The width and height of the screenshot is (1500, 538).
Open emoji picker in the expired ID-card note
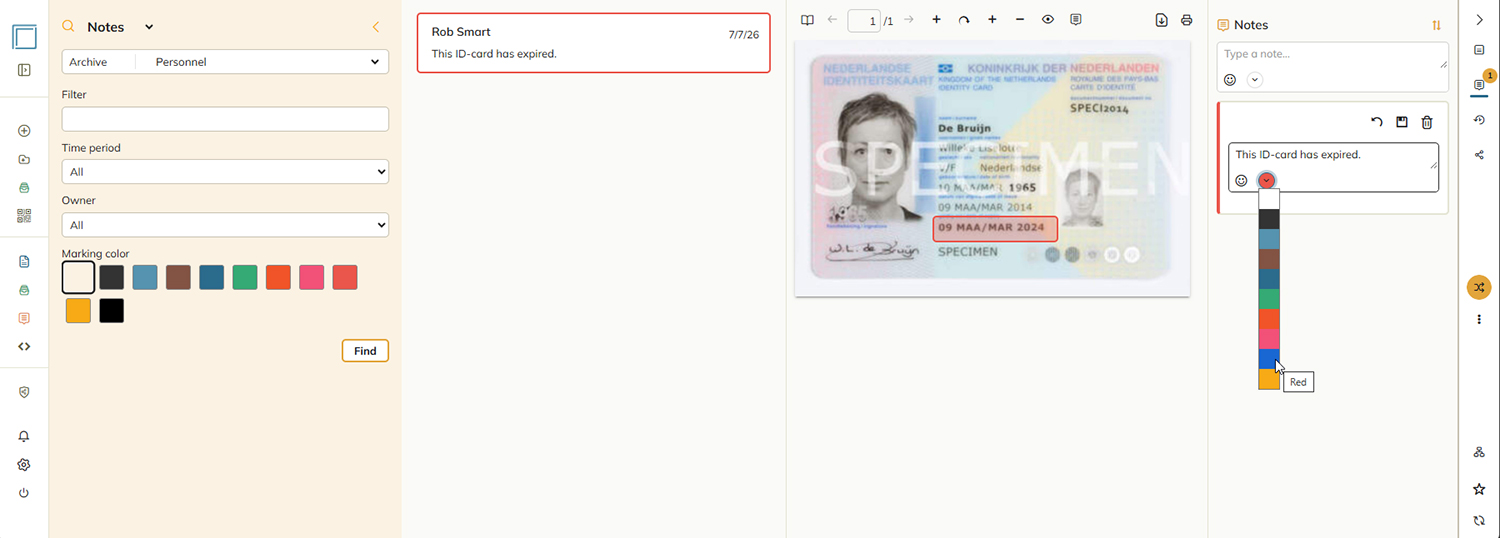click(x=1241, y=180)
